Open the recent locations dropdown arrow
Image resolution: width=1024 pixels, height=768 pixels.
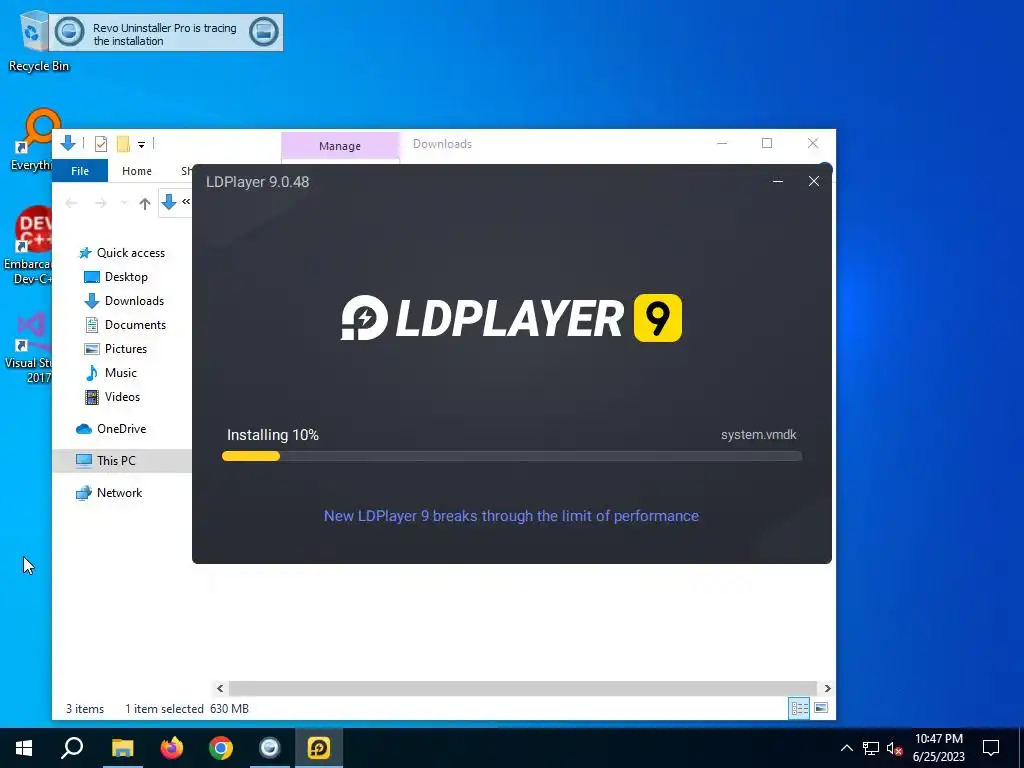(124, 203)
